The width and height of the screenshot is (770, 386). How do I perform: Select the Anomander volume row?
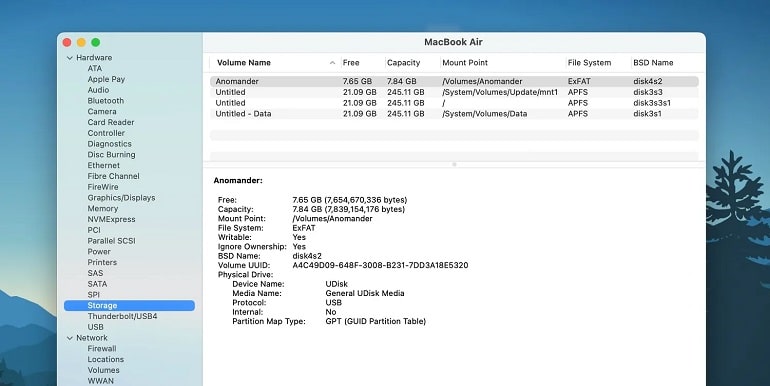(454, 82)
